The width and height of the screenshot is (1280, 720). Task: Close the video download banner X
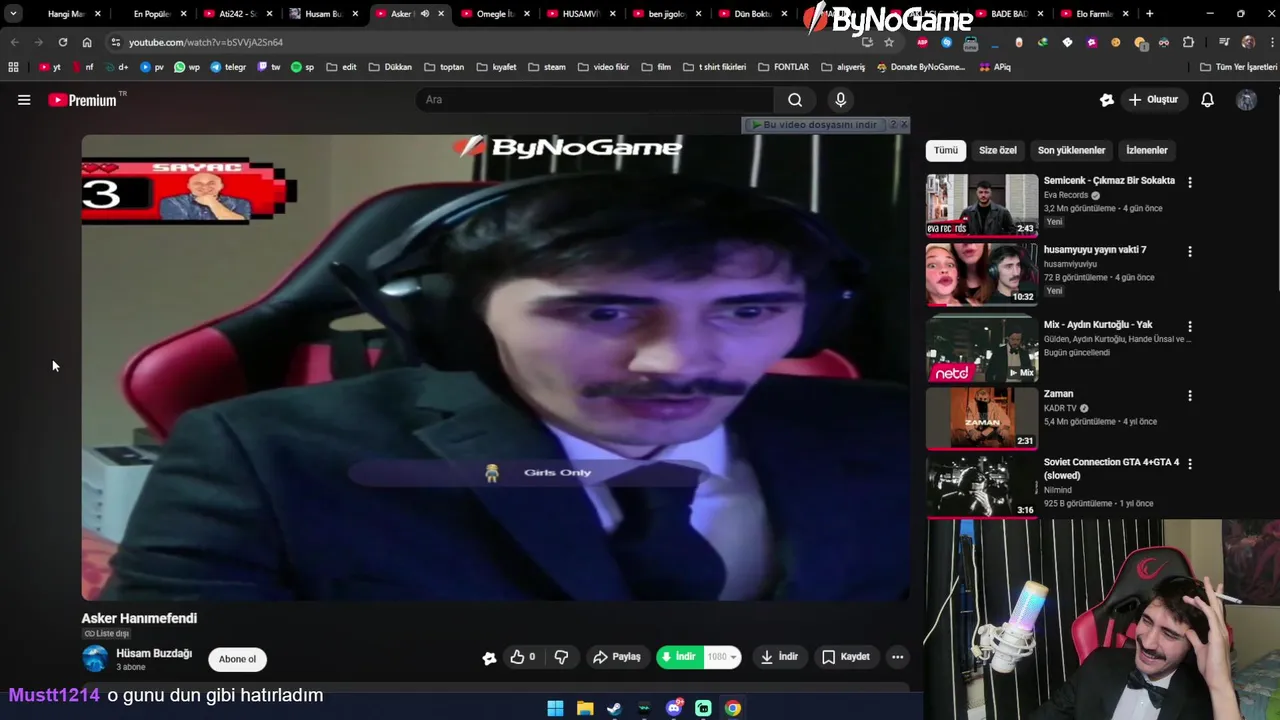tap(904, 125)
